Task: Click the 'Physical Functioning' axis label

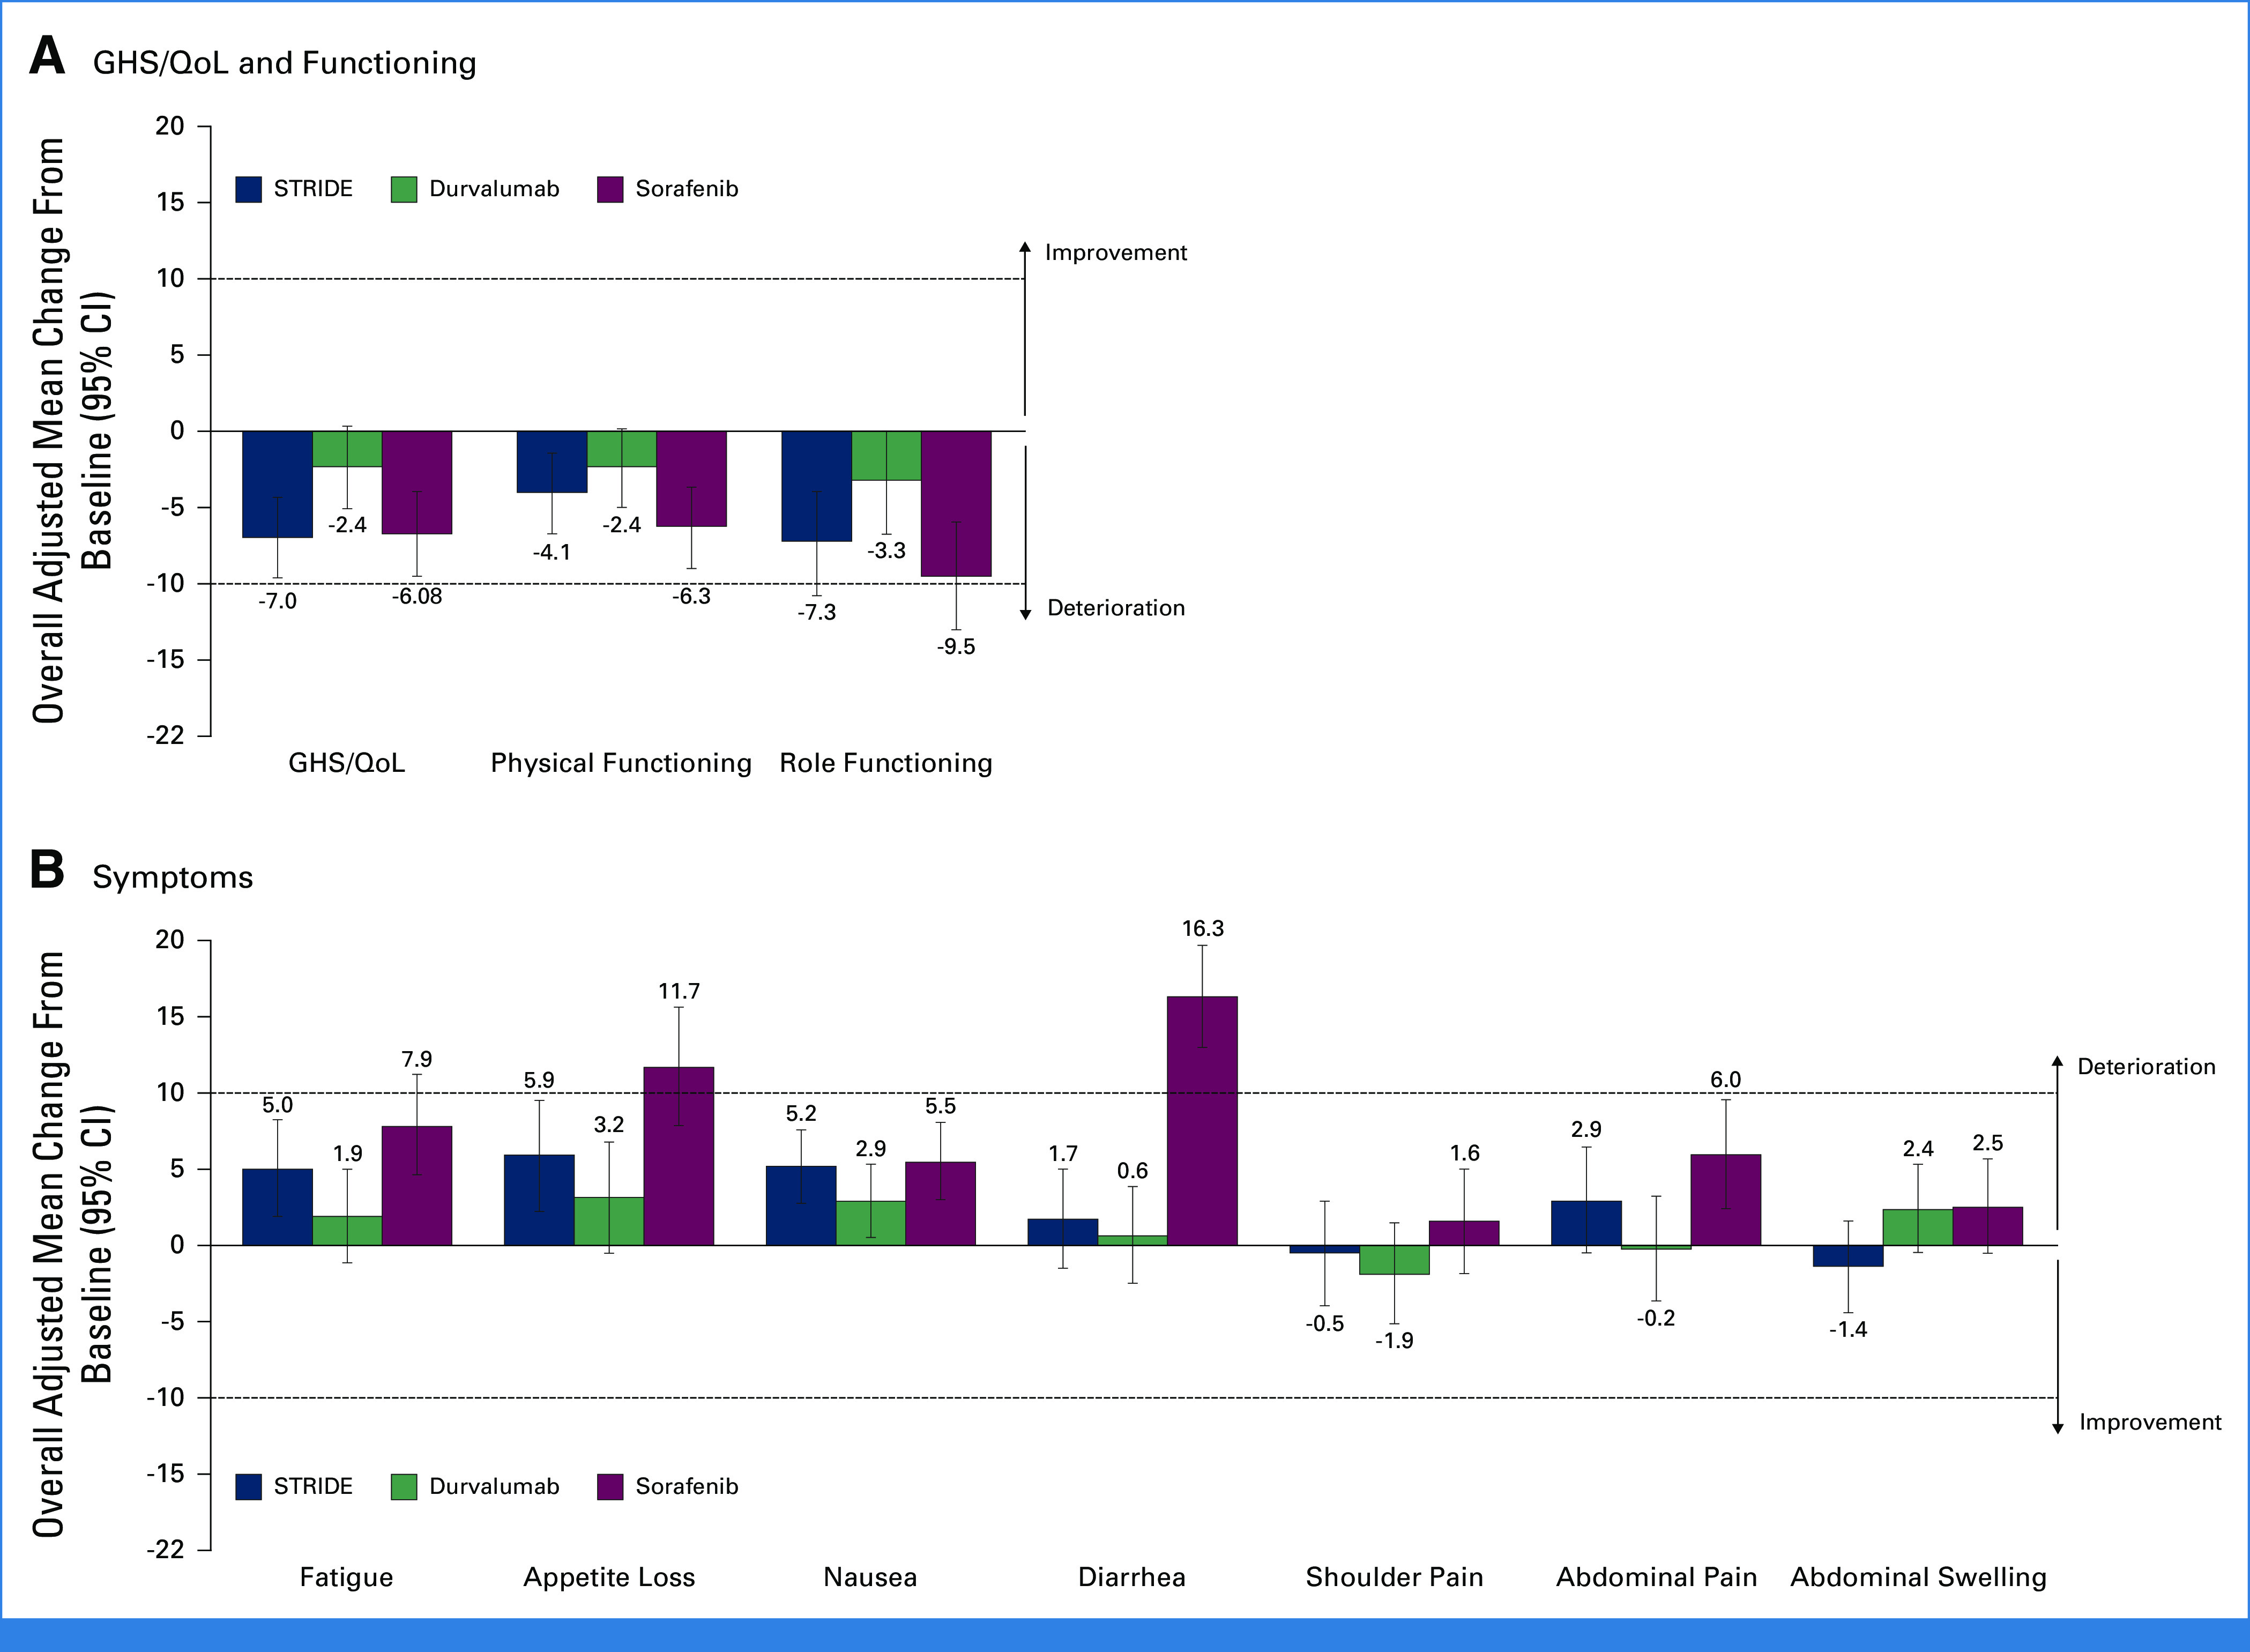Action: (x=621, y=763)
